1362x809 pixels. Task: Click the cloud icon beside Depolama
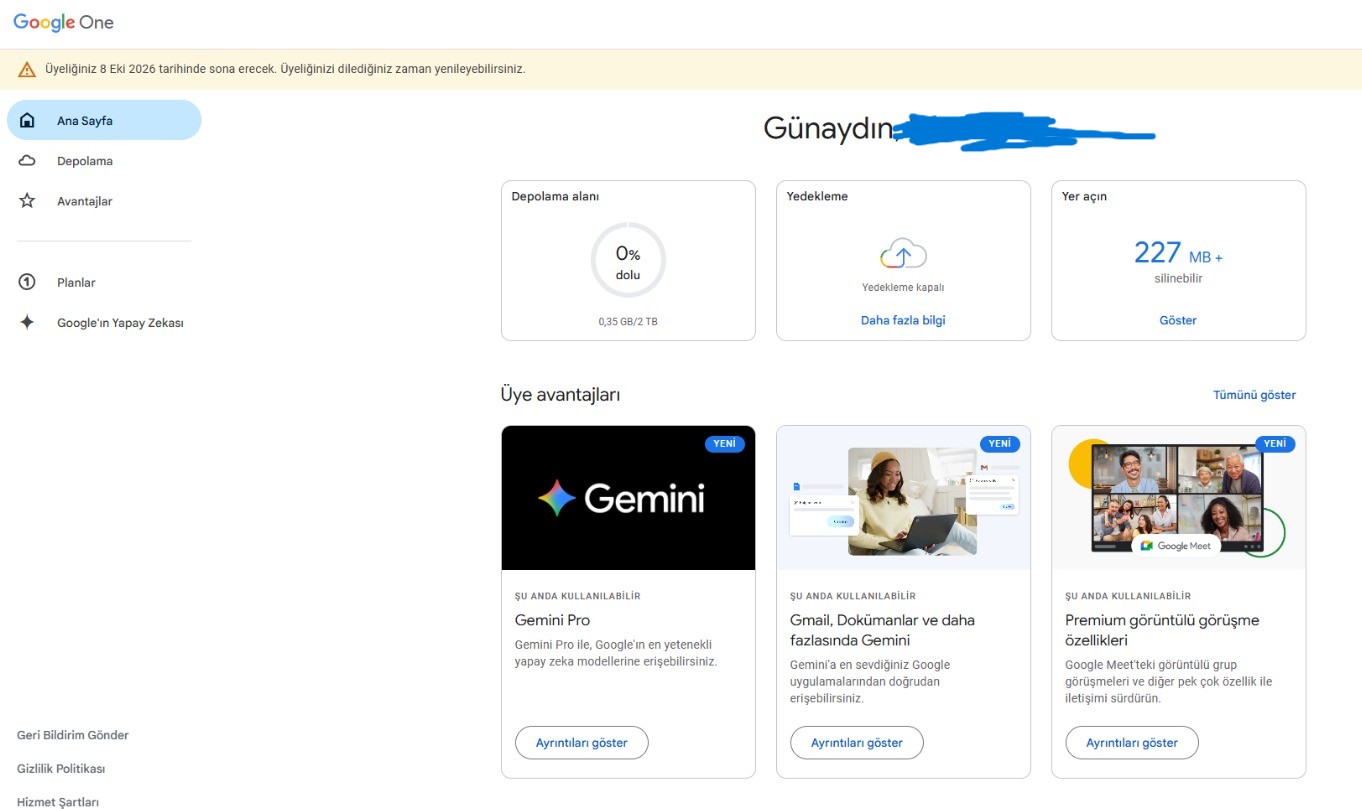coord(27,161)
